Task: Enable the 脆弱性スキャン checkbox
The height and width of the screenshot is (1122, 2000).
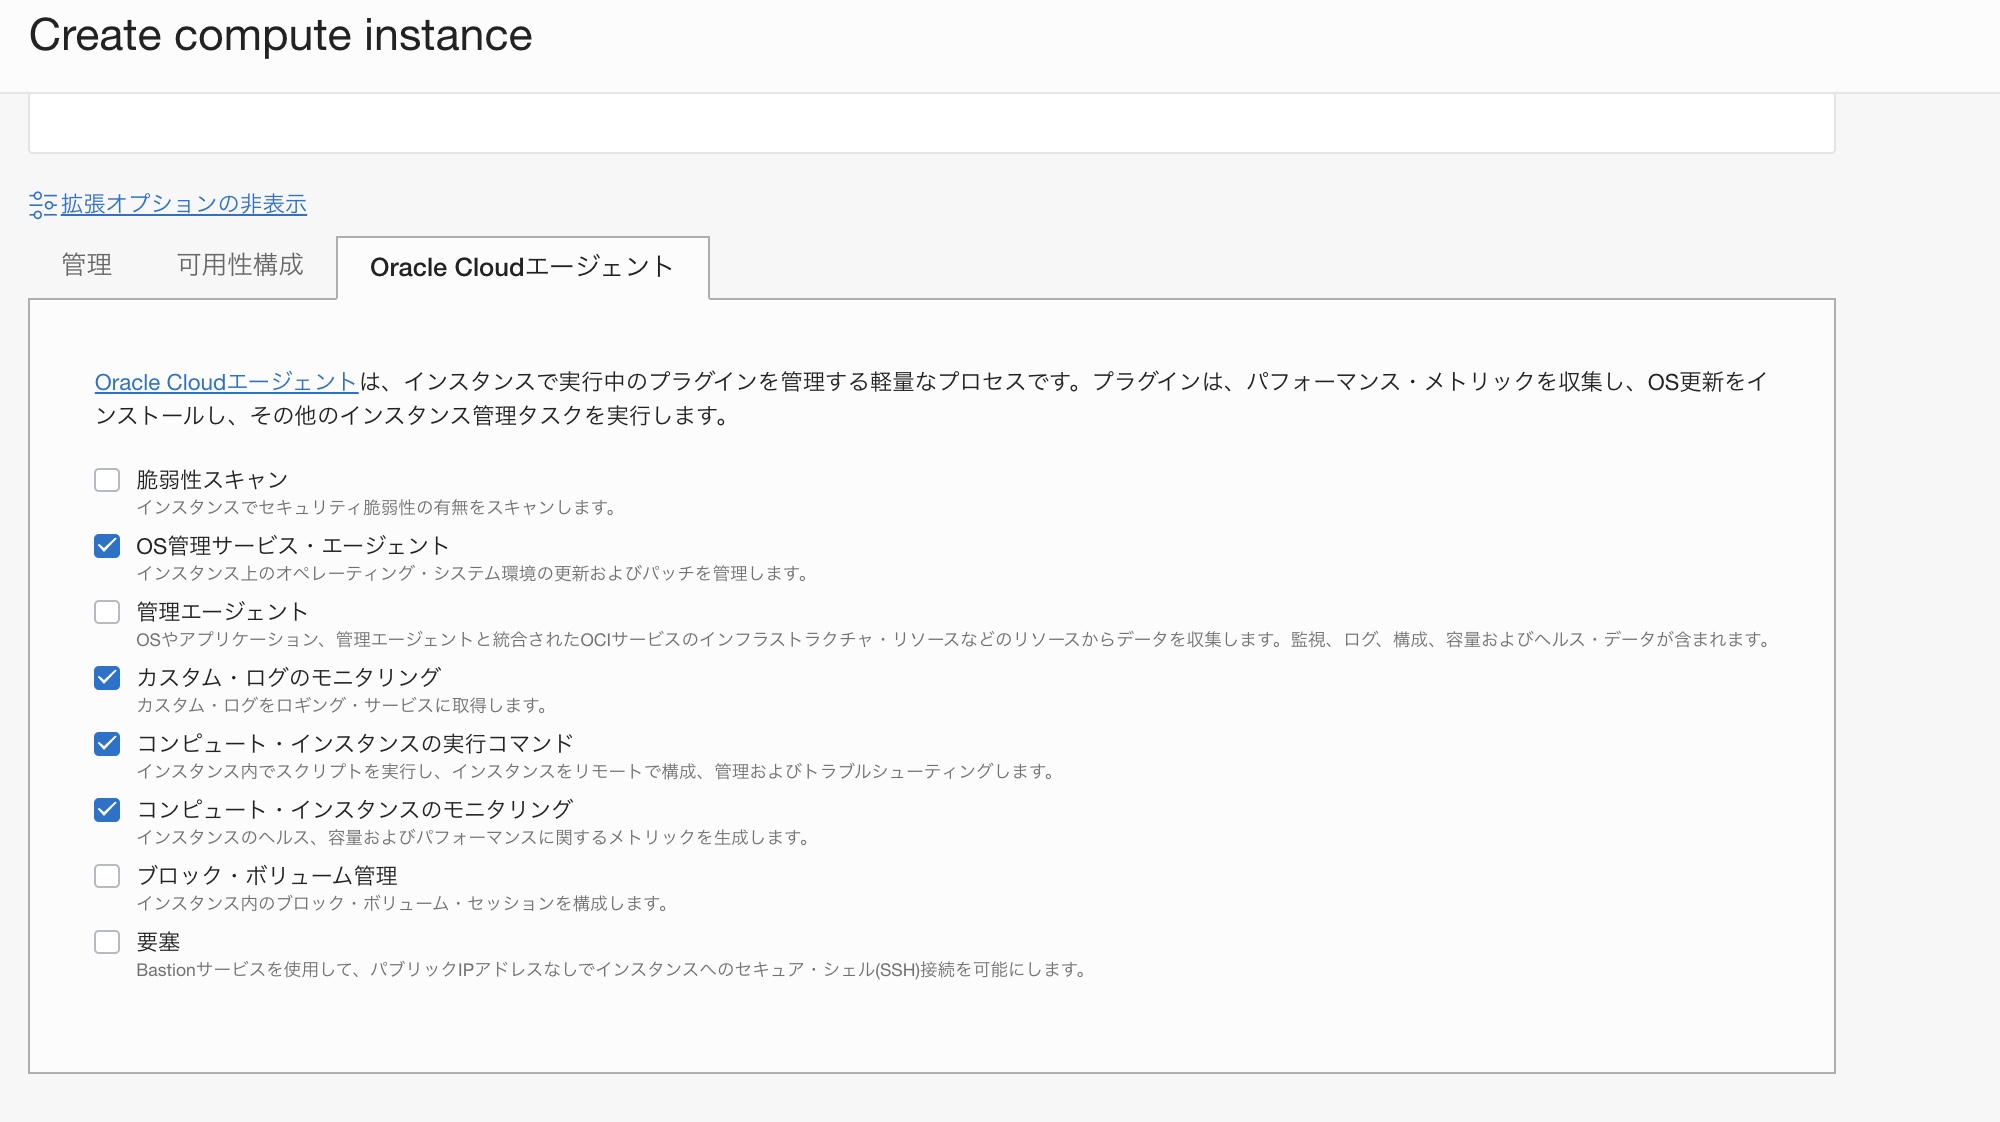Action: pos(107,480)
